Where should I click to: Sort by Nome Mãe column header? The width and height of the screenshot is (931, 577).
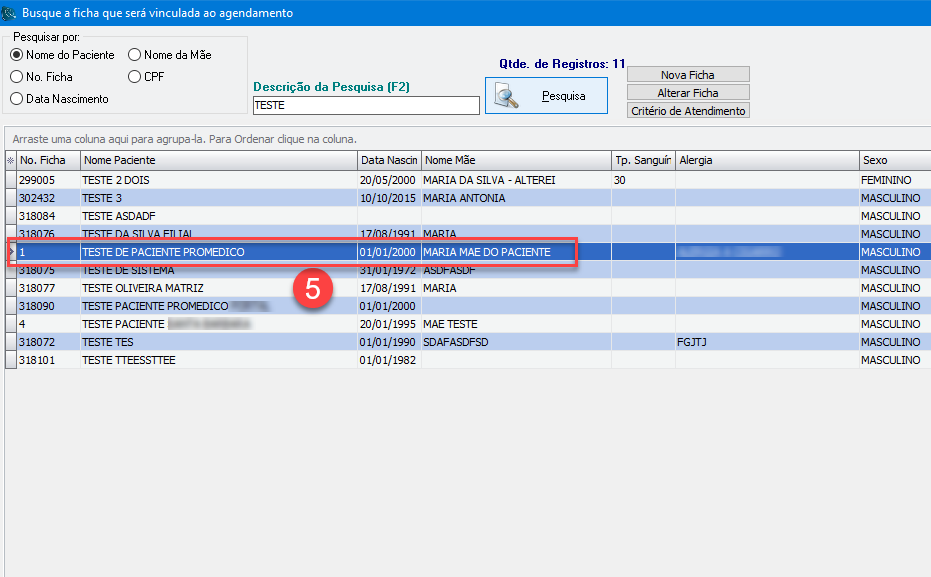pos(515,160)
